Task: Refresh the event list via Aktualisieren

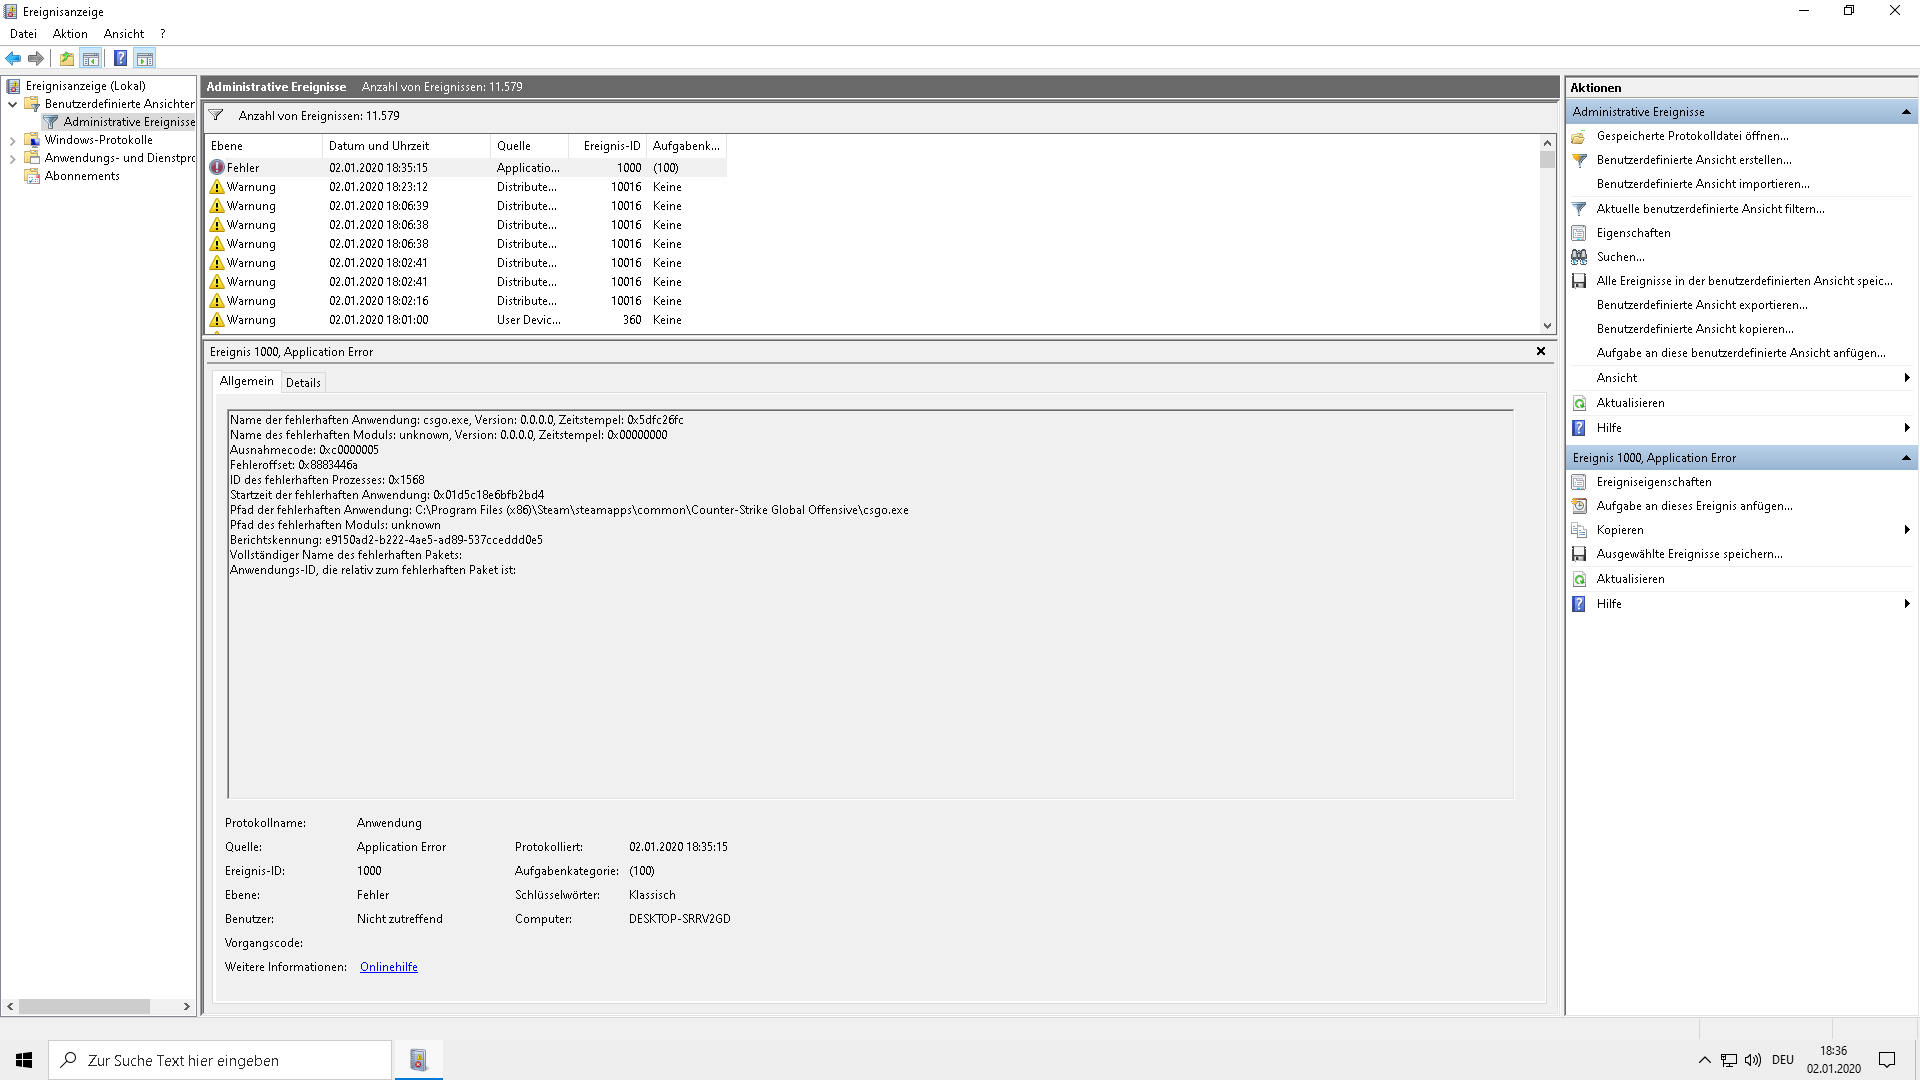Action: 1628,402
